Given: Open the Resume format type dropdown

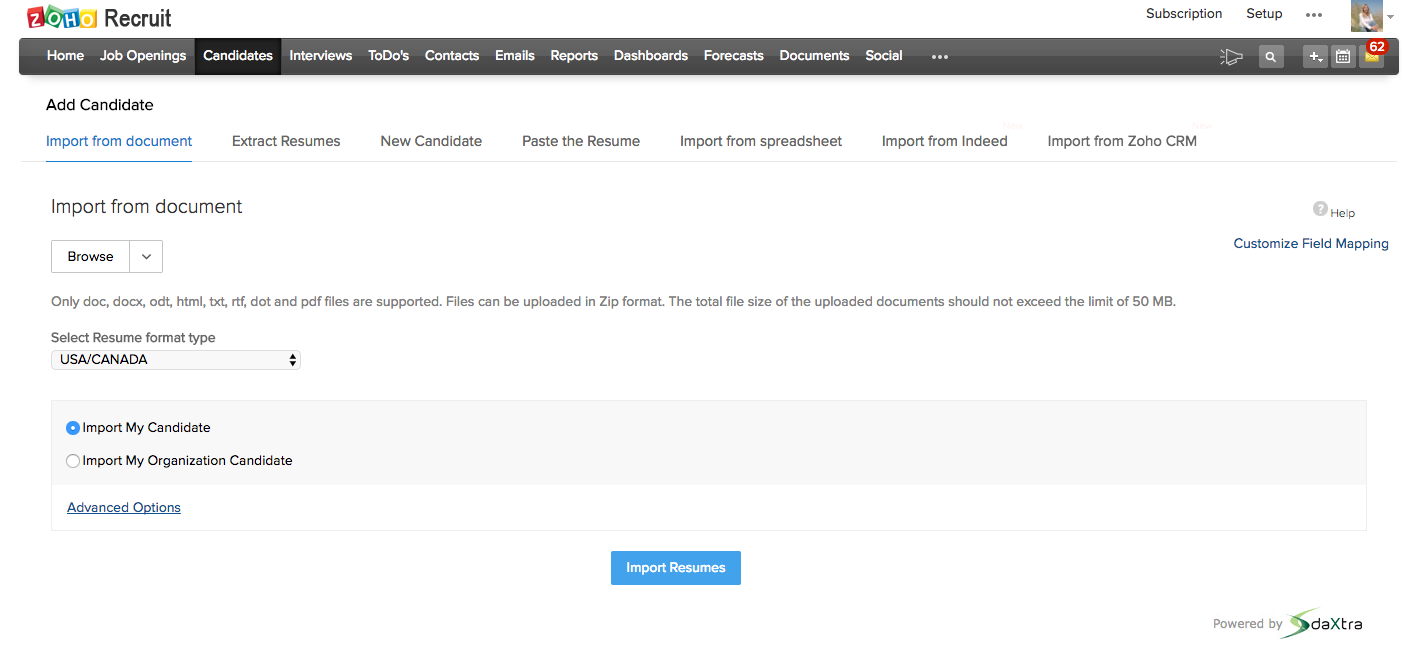Looking at the screenshot, I should pos(176,360).
